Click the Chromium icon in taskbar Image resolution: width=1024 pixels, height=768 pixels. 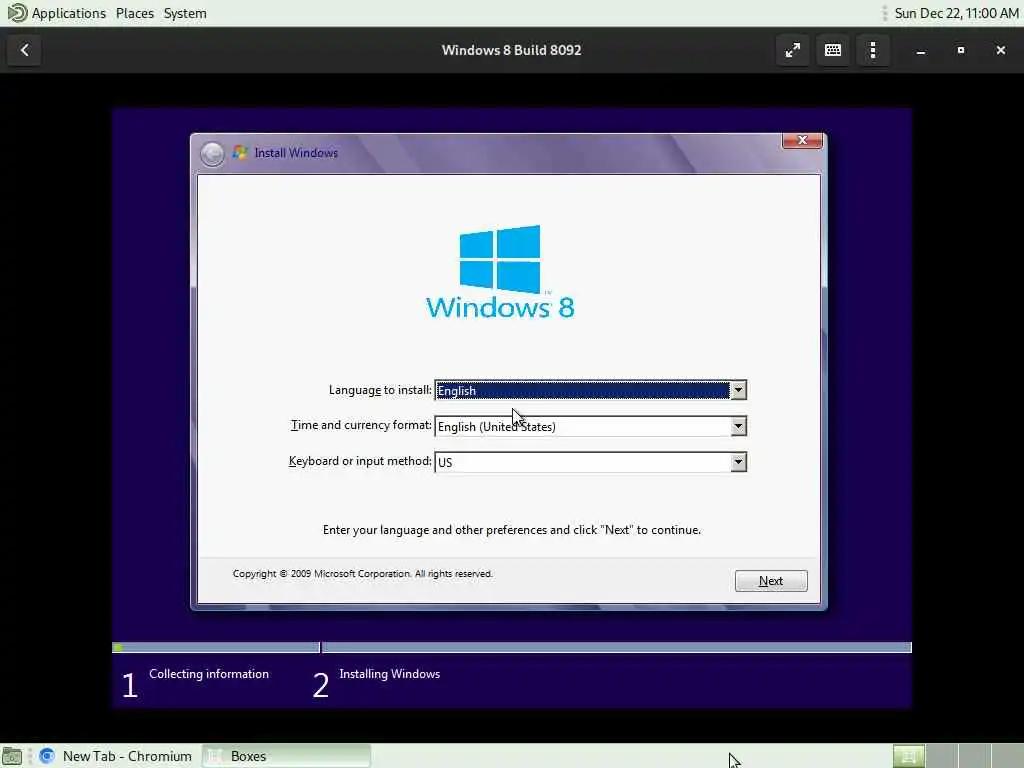pyautogui.click(x=47, y=756)
